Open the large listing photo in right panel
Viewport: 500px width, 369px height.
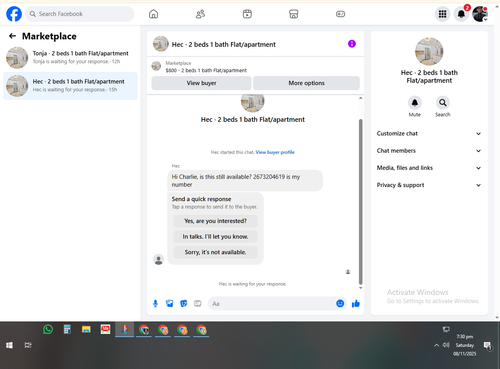[x=429, y=51]
